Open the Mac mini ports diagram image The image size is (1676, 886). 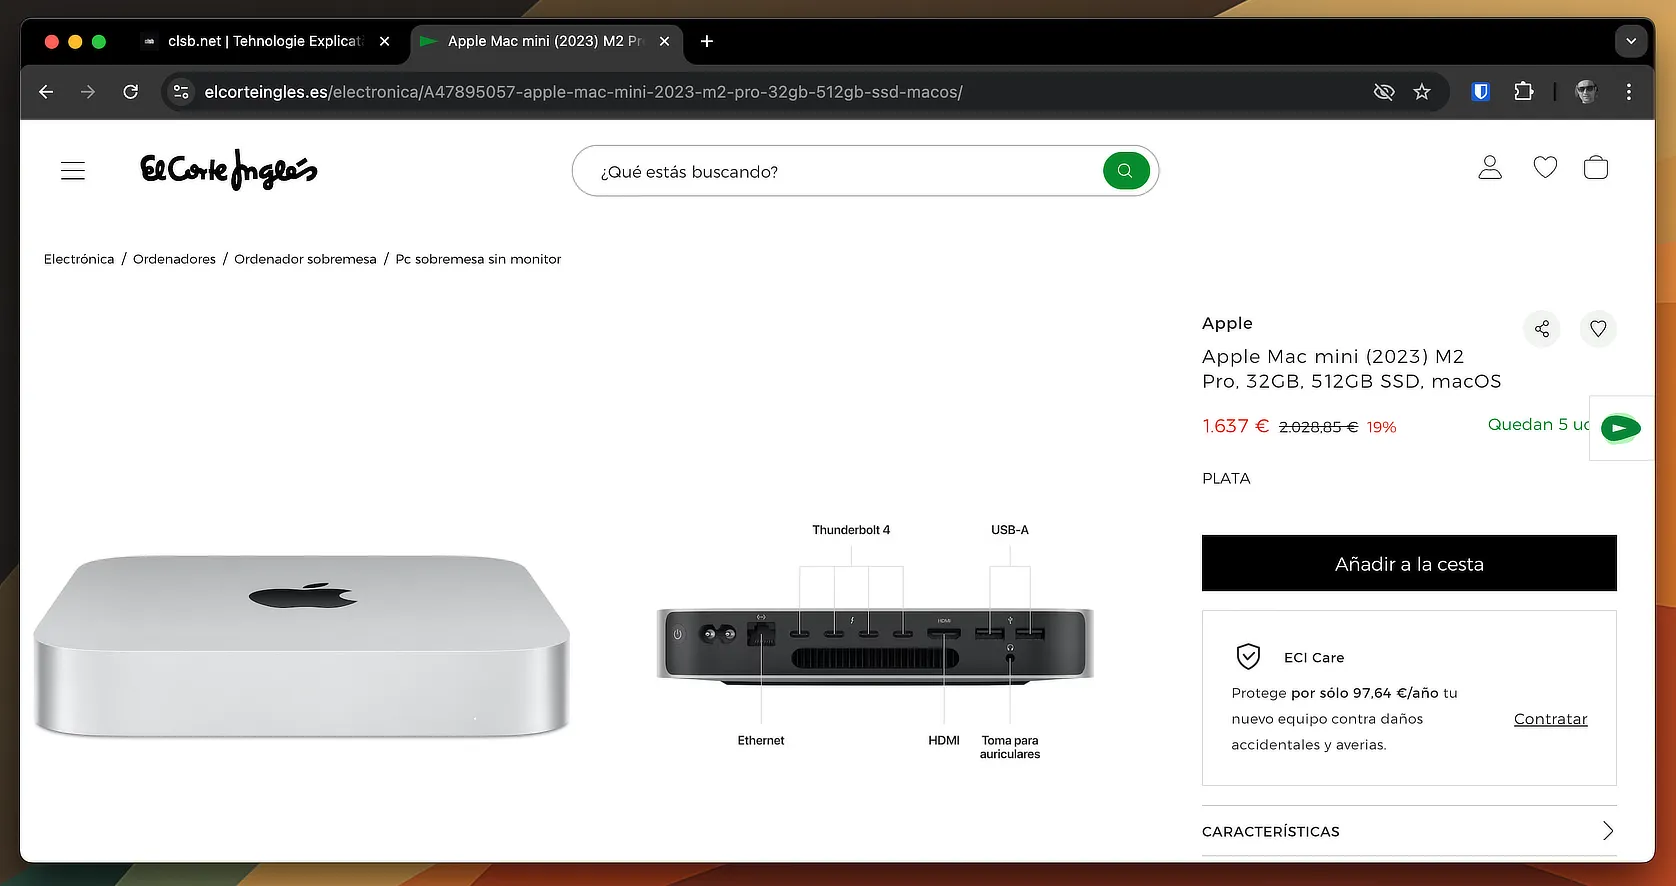(x=875, y=643)
